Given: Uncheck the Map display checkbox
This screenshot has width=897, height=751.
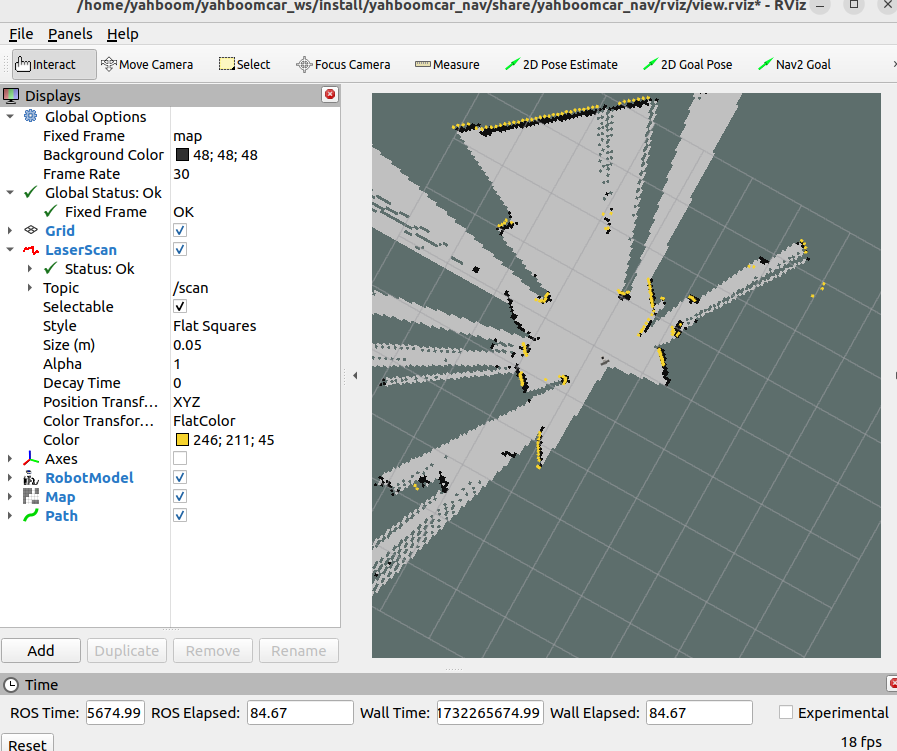Looking at the screenshot, I should (180, 496).
